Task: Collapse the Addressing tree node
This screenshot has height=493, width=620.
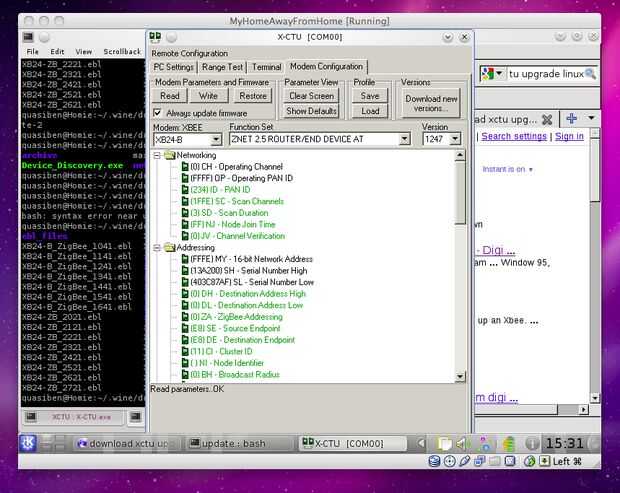Action: (157, 247)
